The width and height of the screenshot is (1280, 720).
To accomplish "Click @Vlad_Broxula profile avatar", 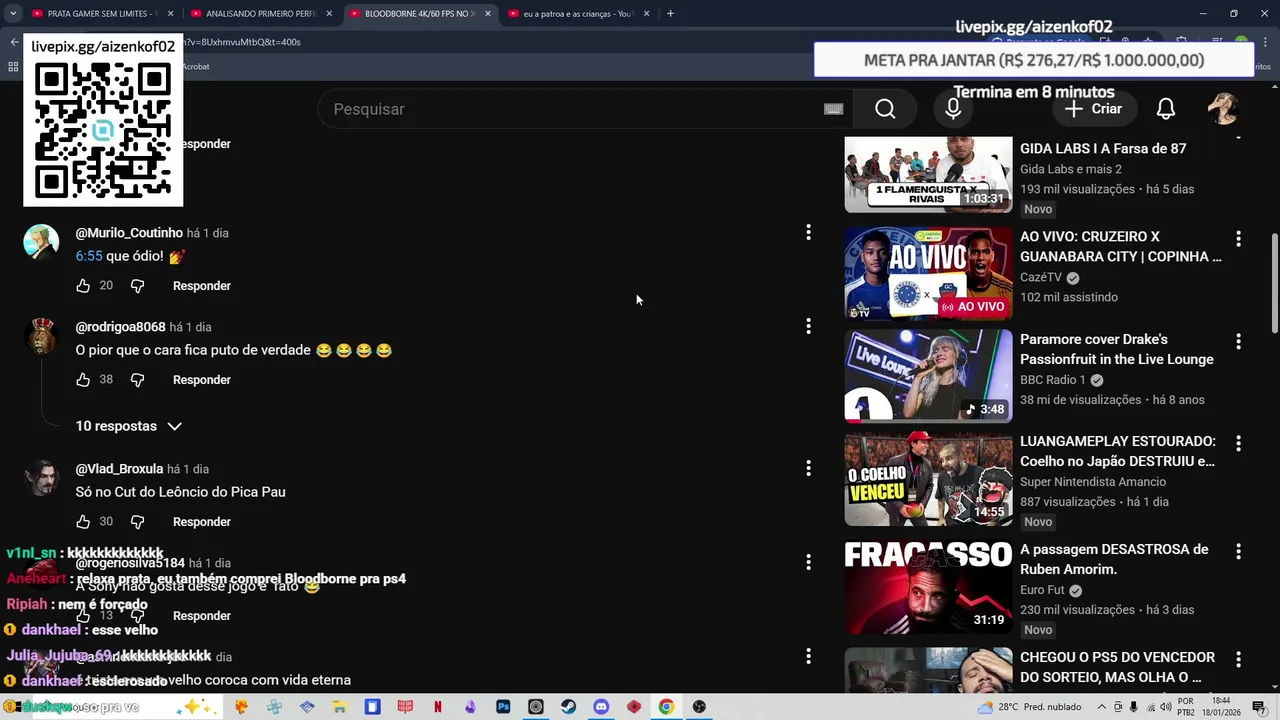I will coord(41,478).
